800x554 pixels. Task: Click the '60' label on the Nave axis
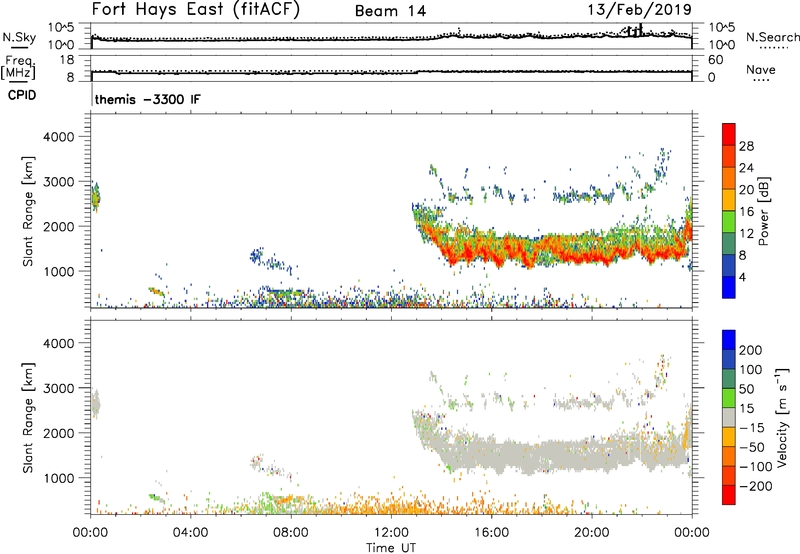coord(716,60)
